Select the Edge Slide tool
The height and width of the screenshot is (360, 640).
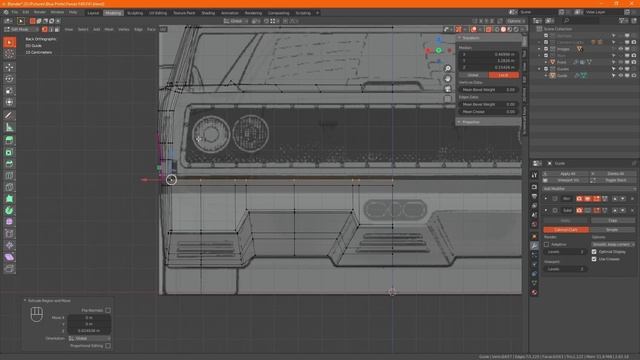pos(9,234)
